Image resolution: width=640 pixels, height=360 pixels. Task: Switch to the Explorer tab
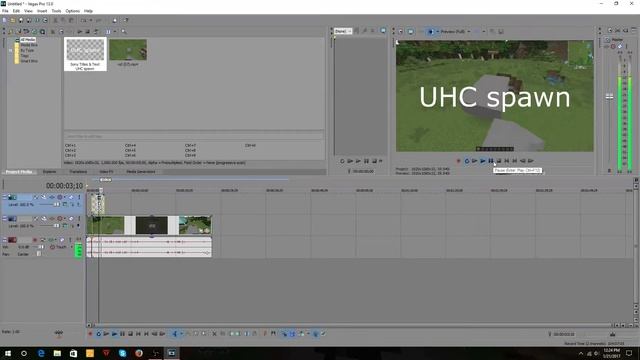click(49, 172)
